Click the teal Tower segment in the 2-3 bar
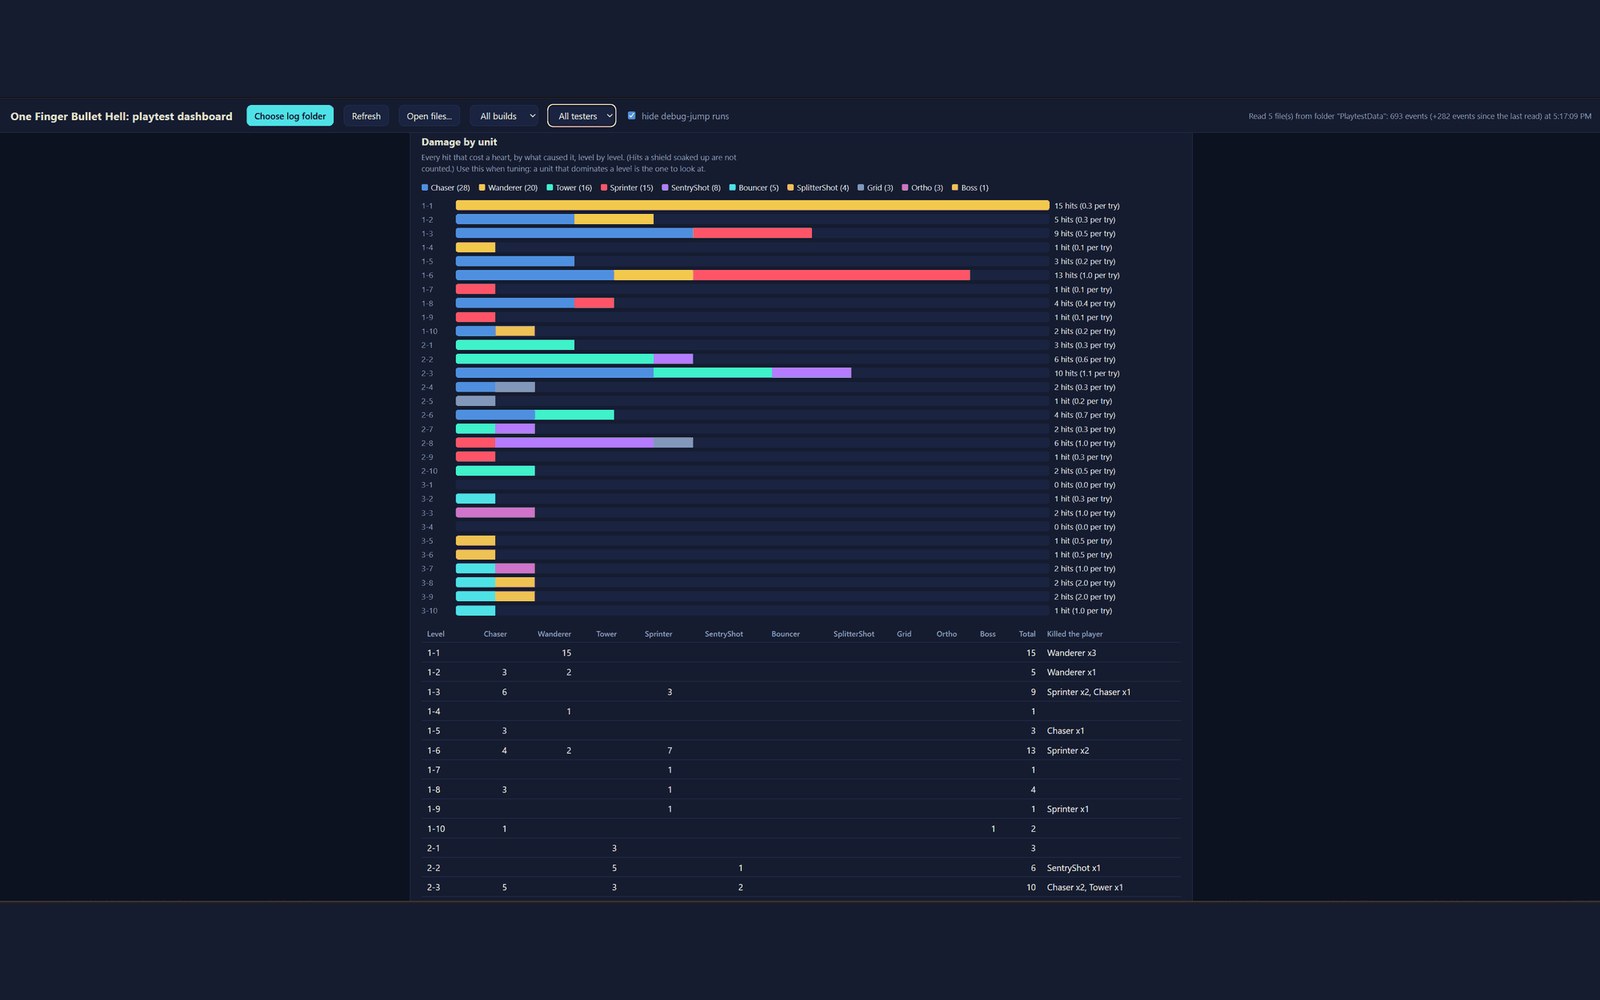This screenshot has width=1600, height=1000. [x=713, y=373]
